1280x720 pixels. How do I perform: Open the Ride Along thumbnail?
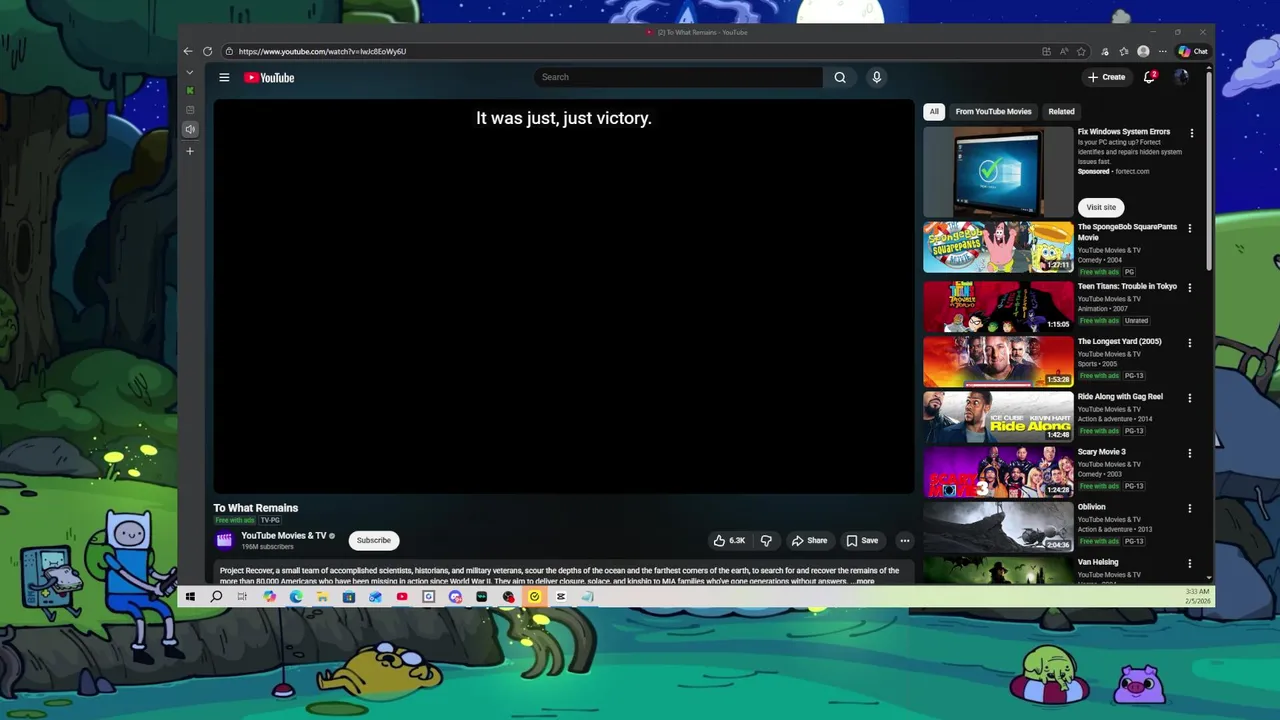[x=998, y=416]
